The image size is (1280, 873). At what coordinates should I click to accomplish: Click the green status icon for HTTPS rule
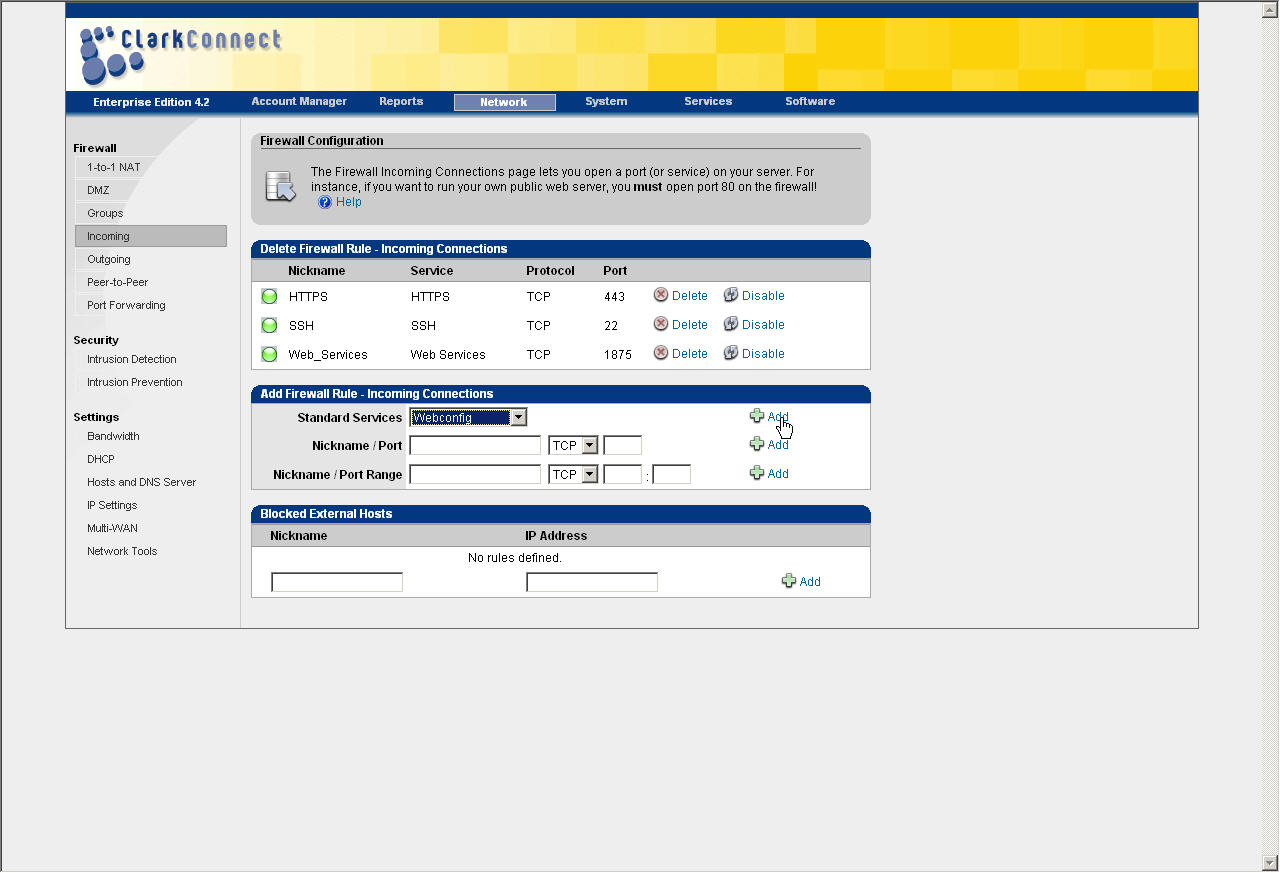(x=269, y=296)
